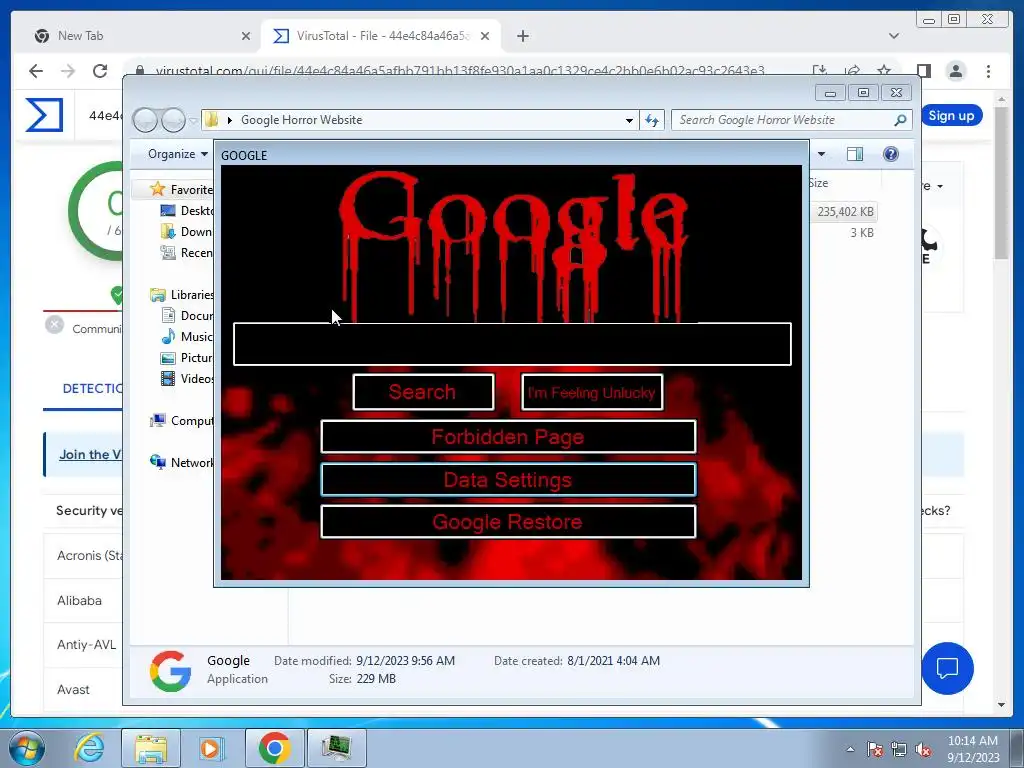The image size is (1024, 768).
Task: Select Favorites in Explorer navigation pane
Action: (x=181, y=189)
